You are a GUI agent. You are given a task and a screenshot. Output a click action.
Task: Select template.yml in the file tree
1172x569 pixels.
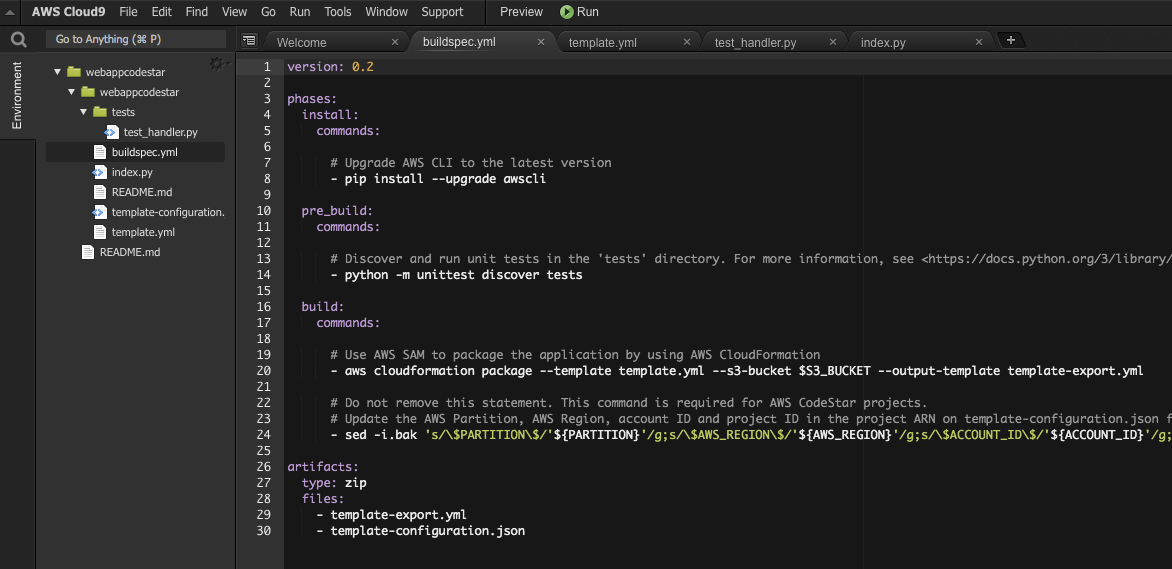144,233
